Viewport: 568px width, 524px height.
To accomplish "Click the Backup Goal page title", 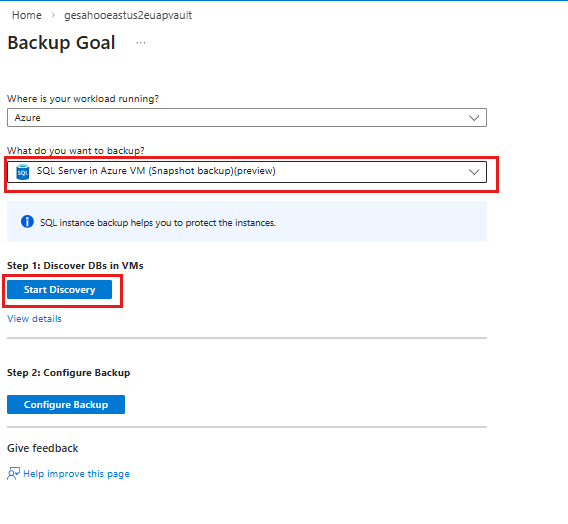I will click(x=61, y=43).
